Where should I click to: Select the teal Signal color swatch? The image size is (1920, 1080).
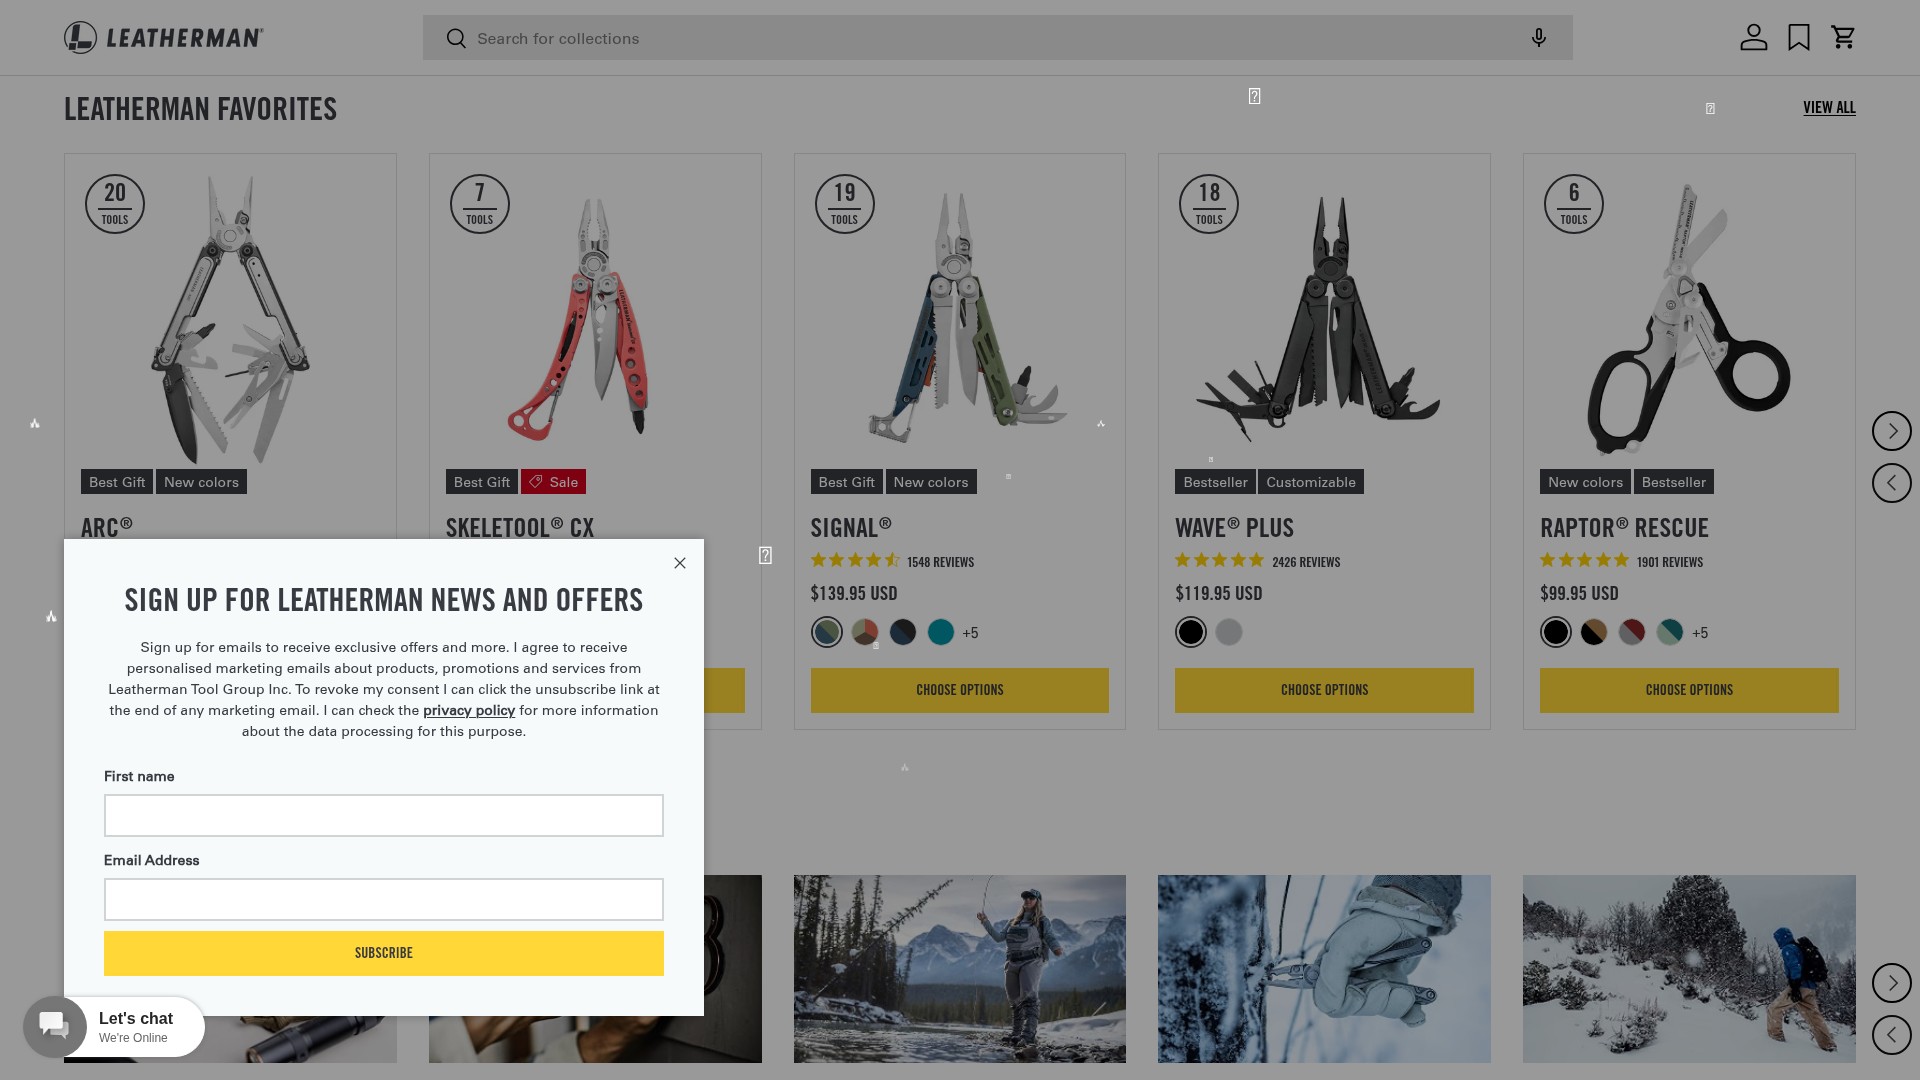click(941, 632)
